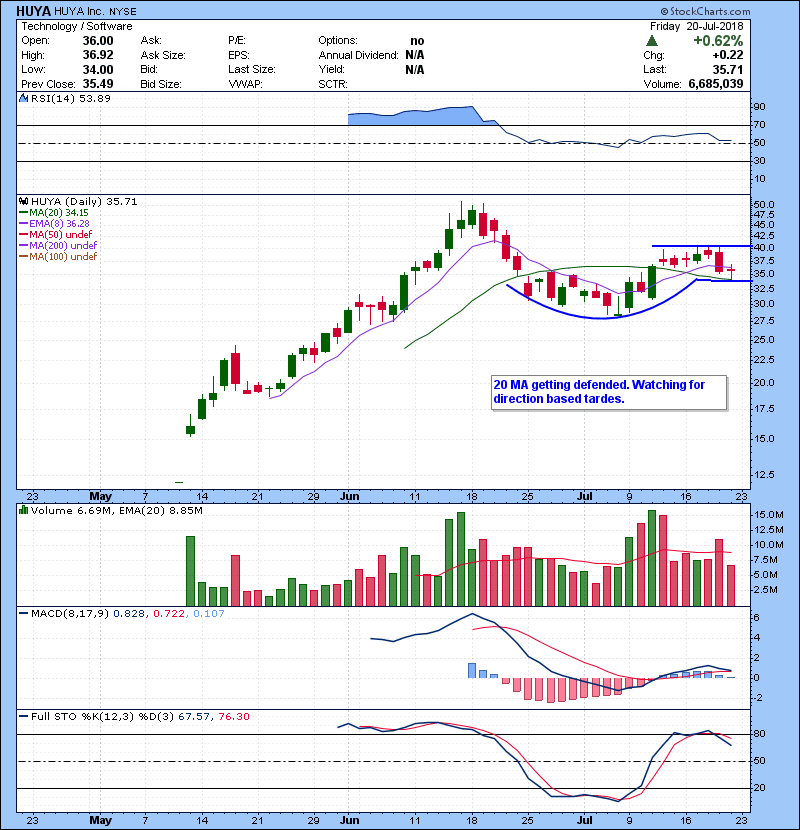Click the 50.0 price axis label
Screen dimensions: 800x830
(x=764, y=204)
